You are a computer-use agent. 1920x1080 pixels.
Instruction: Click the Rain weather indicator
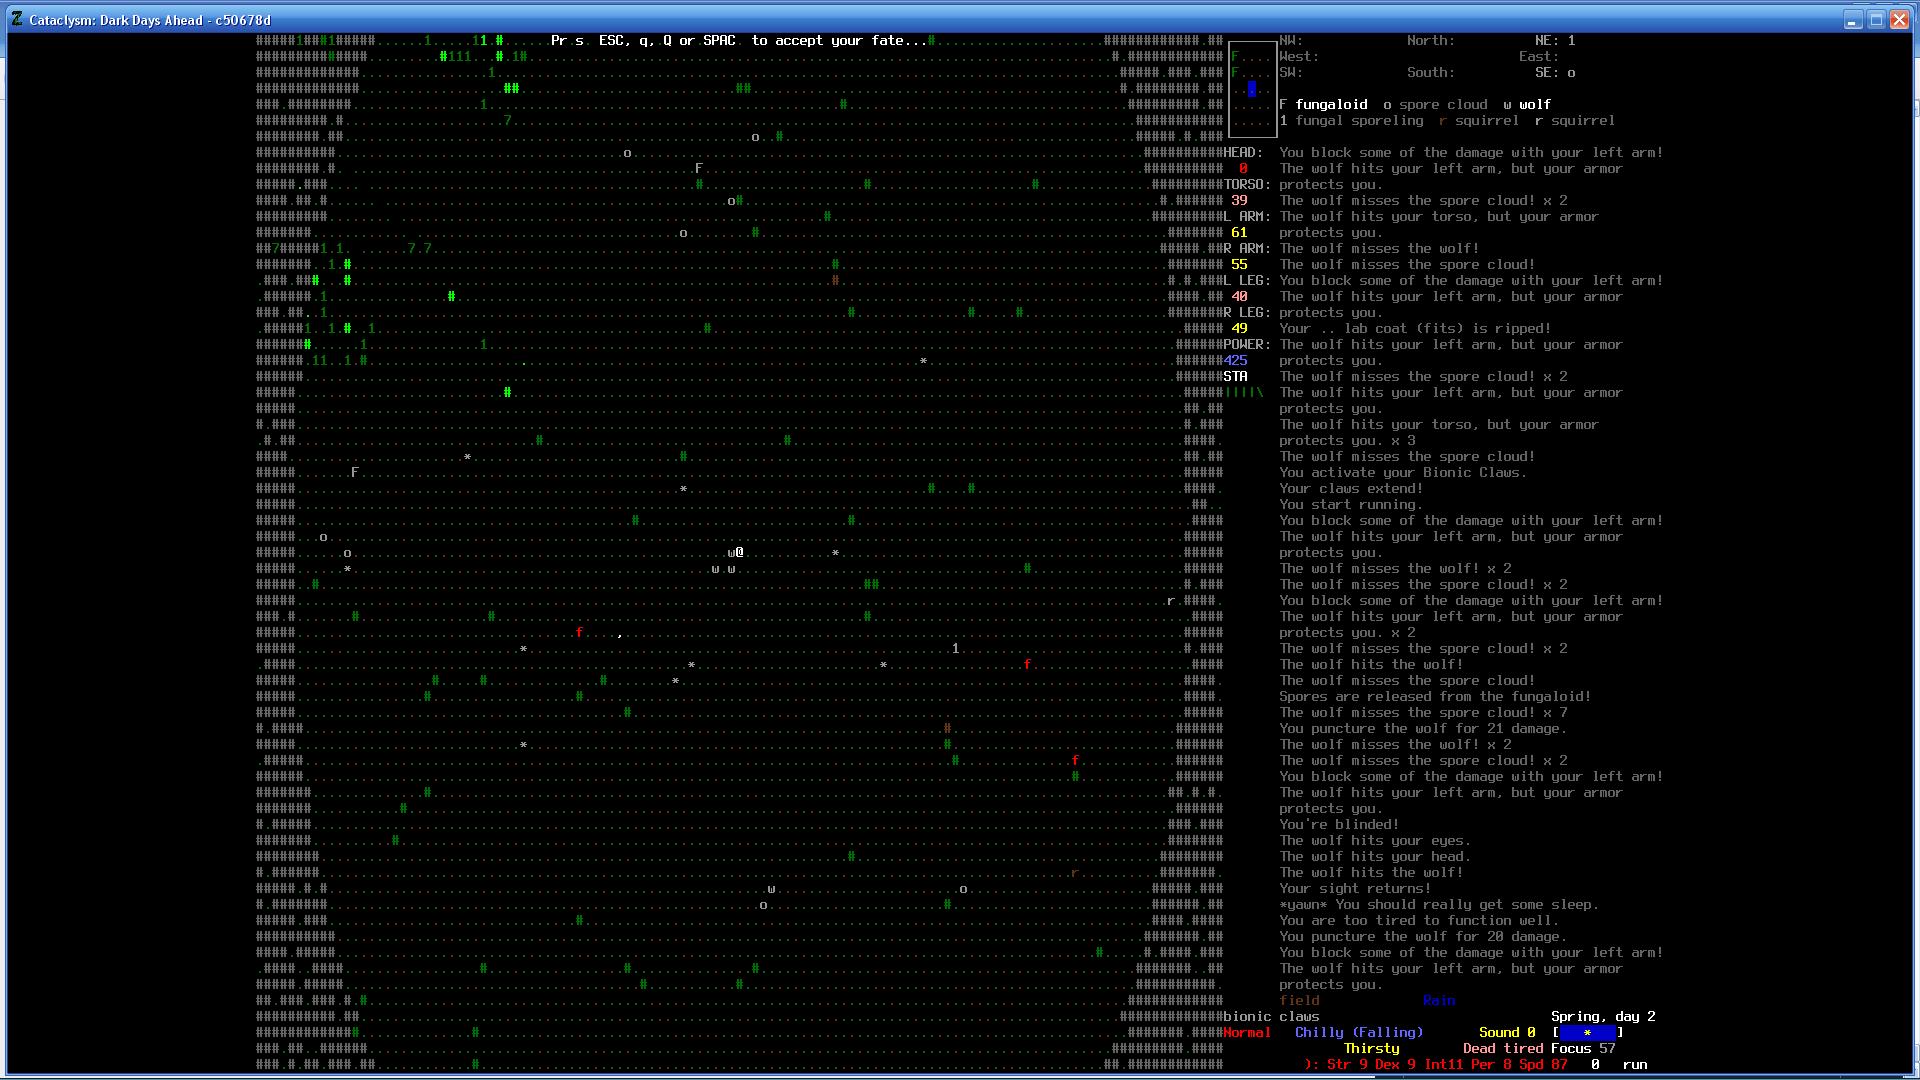(x=1438, y=1000)
